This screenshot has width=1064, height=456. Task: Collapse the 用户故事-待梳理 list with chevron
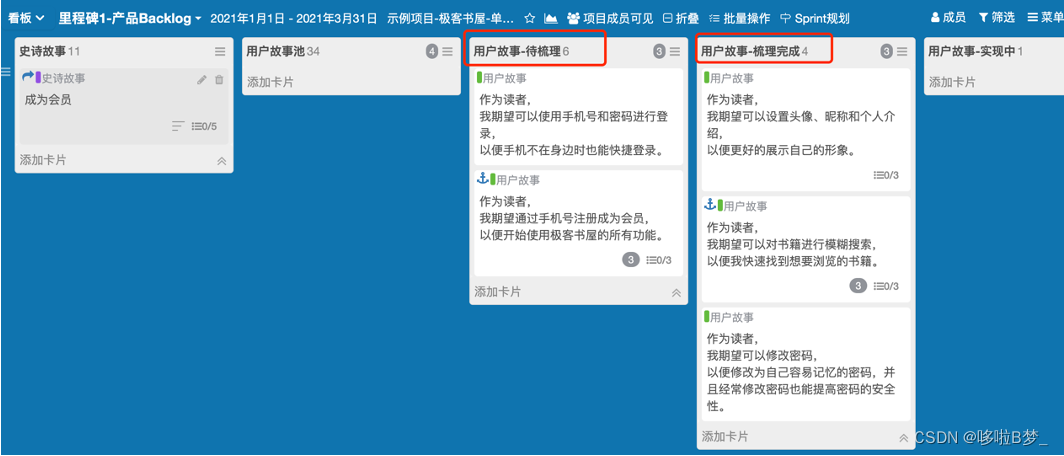pyautogui.click(x=676, y=293)
